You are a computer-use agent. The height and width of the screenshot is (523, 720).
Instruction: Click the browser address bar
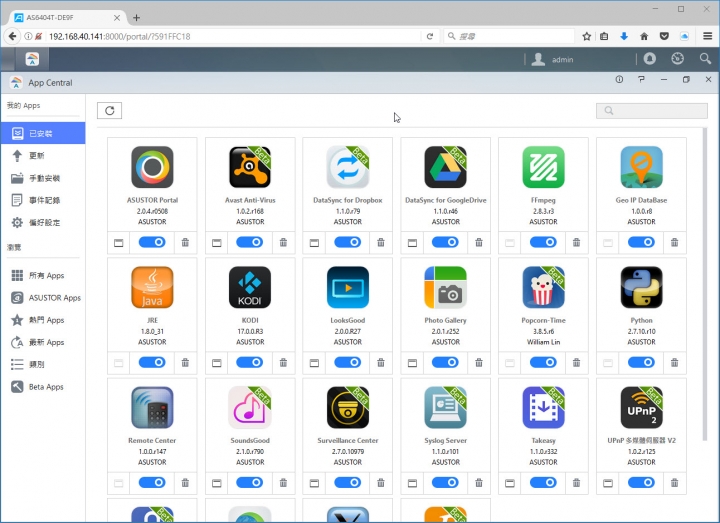232,36
